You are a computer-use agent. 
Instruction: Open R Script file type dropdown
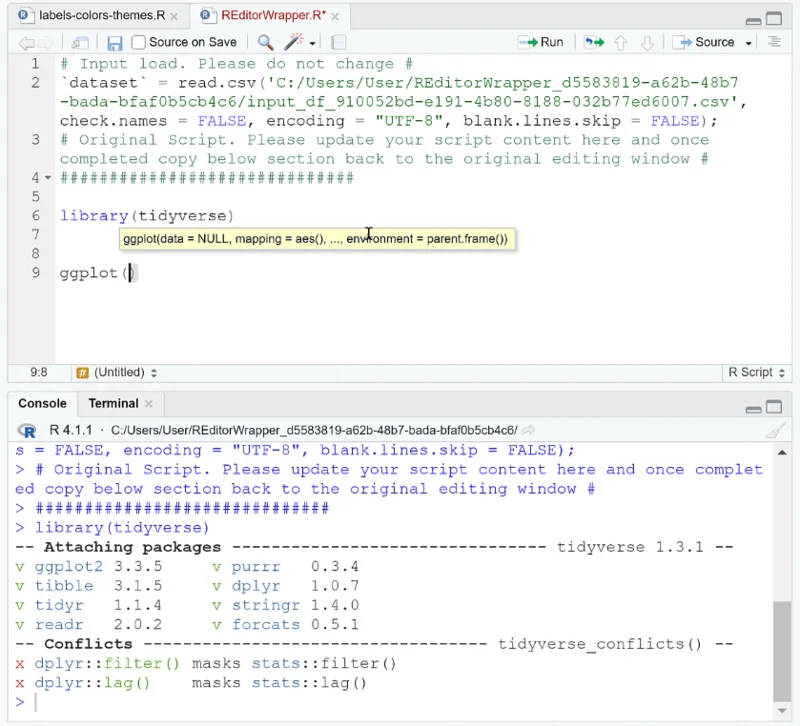tap(756, 372)
